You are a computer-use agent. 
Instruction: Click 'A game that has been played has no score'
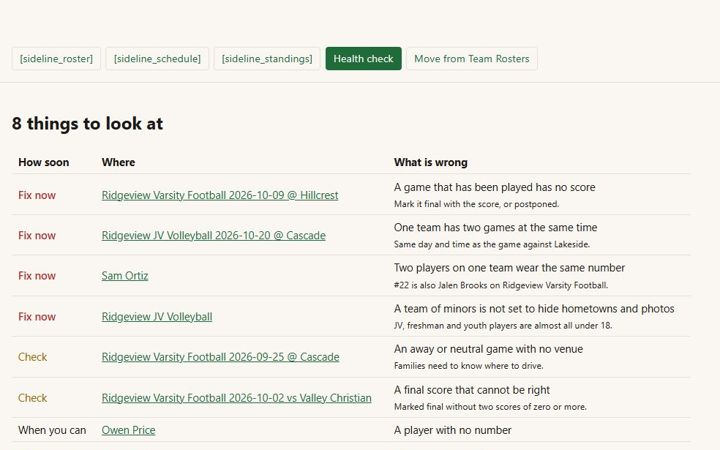[495, 187]
